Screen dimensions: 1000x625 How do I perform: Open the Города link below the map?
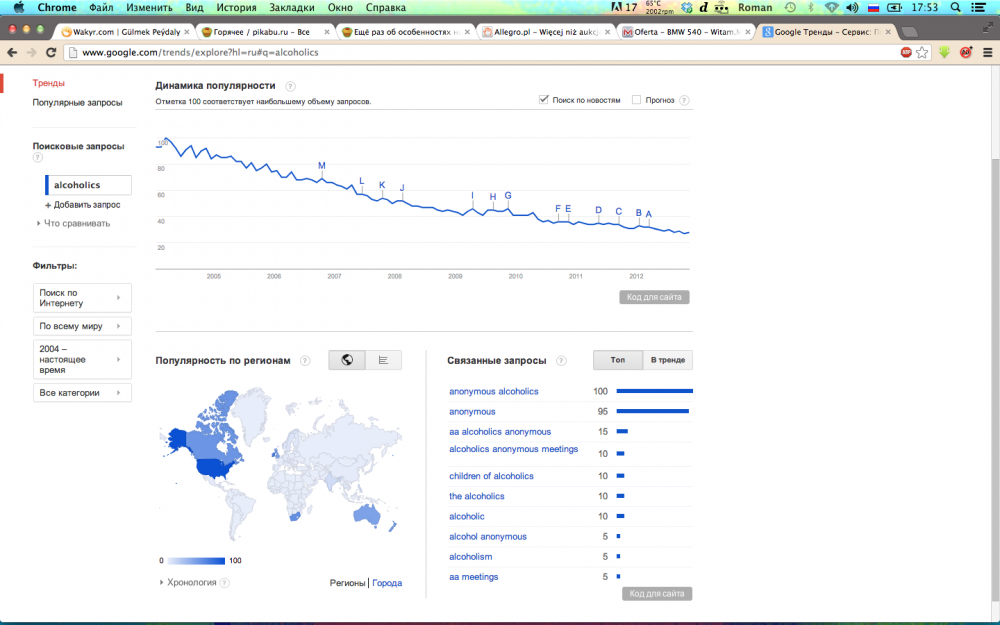[387, 583]
